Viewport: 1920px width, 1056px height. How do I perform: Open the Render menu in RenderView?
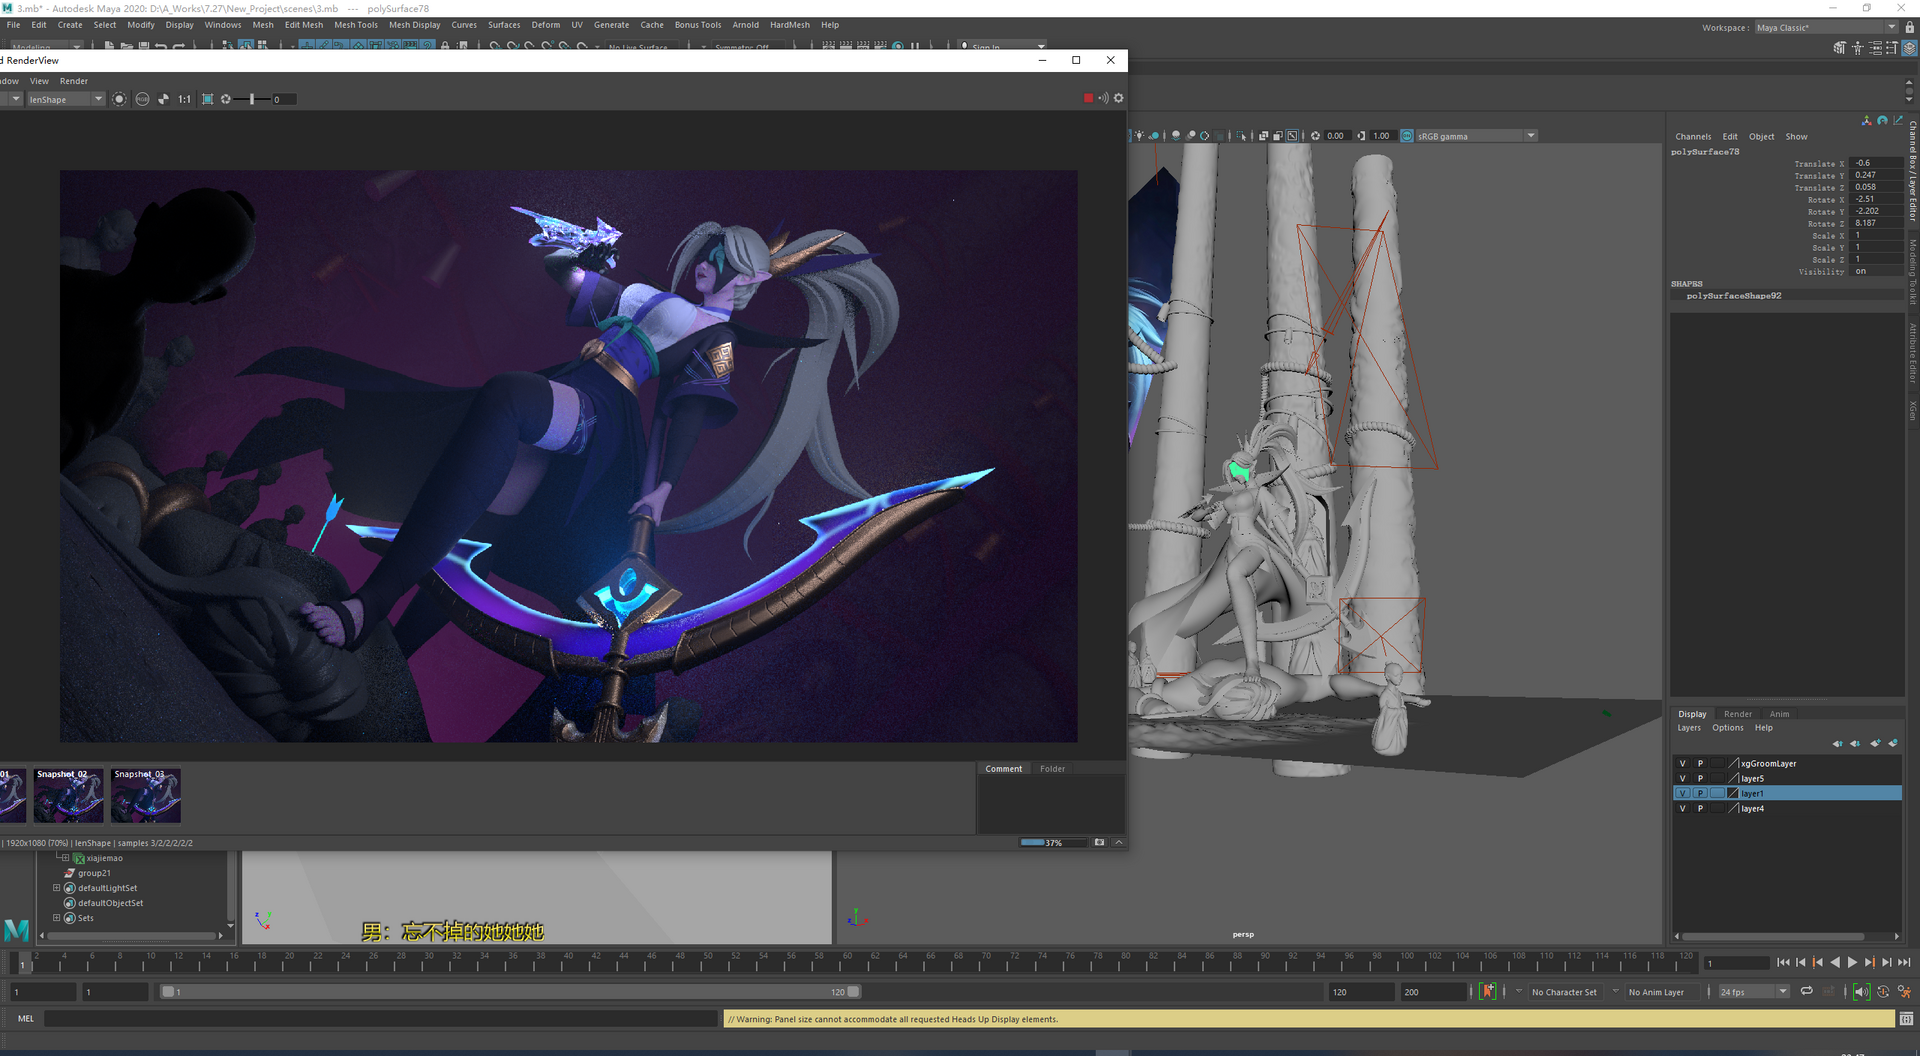tap(74, 81)
